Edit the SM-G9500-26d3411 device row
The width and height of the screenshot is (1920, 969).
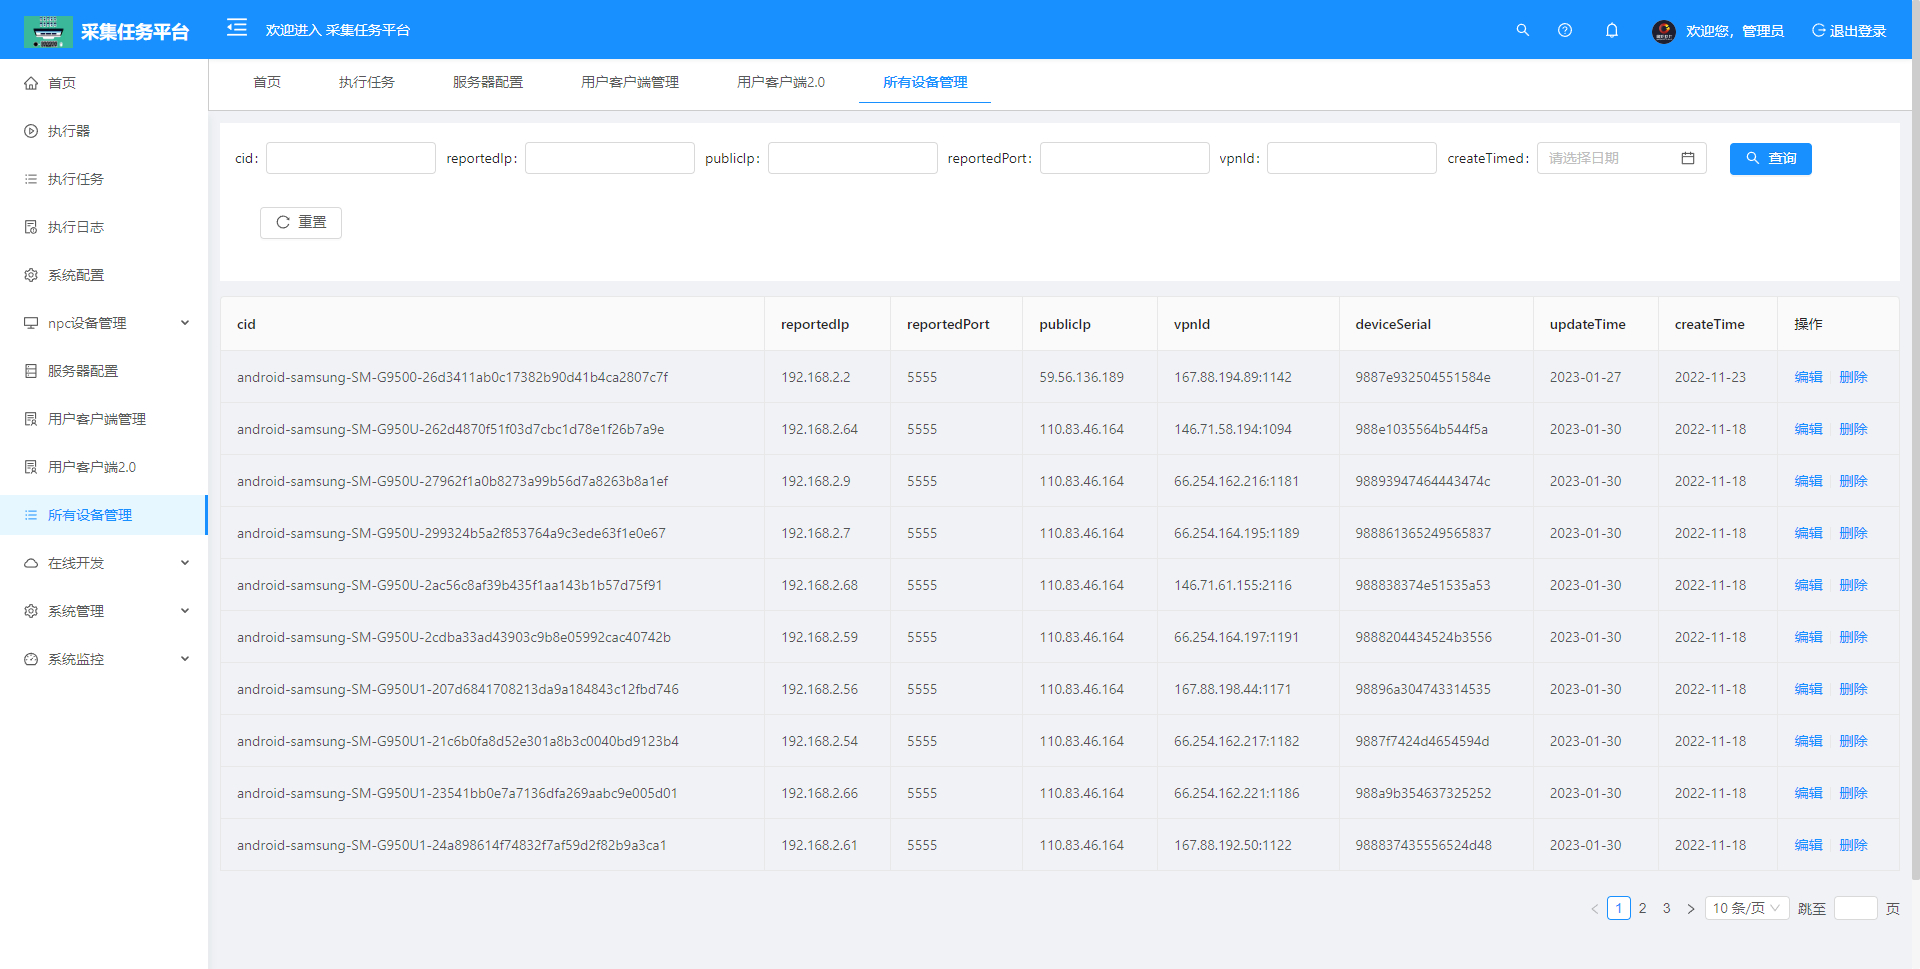pyautogui.click(x=1808, y=377)
